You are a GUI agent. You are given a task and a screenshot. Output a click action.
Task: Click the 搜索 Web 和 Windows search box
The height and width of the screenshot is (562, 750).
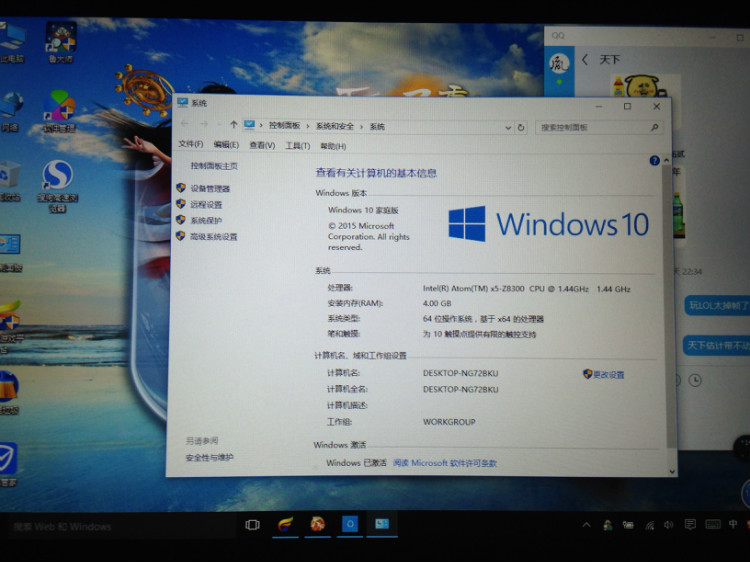(120, 527)
